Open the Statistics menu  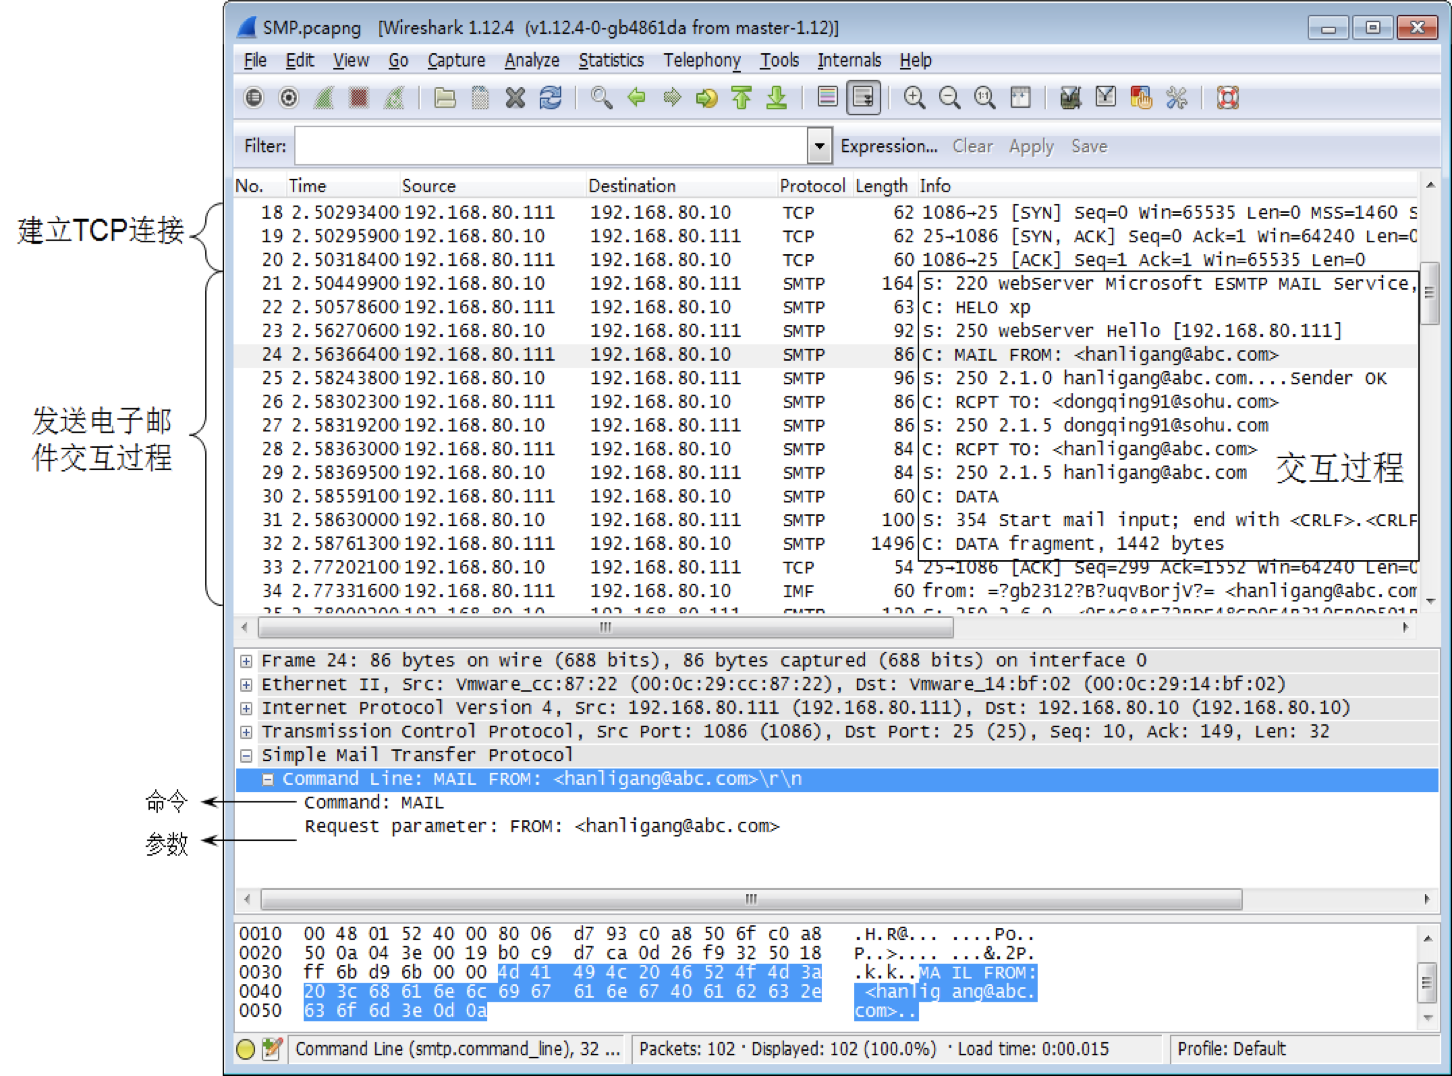pos(611,61)
